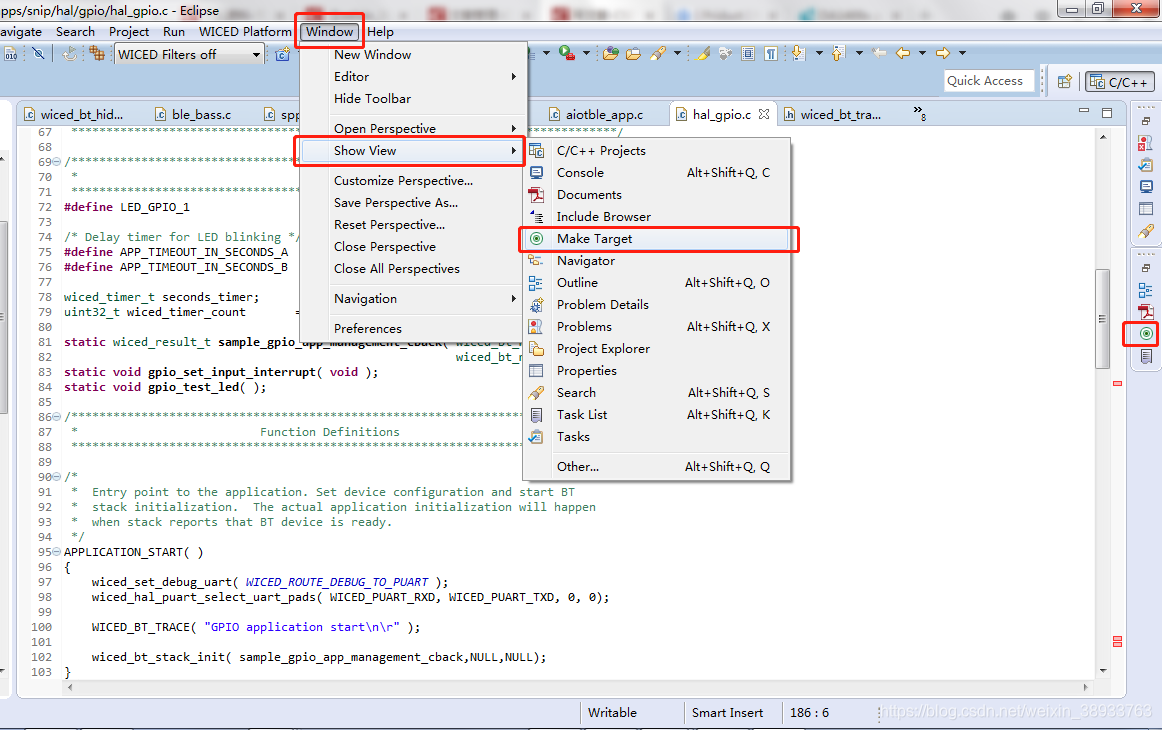Open WICED Filters off dropdown
Screen dimensions: 1162x730
coord(190,54)
